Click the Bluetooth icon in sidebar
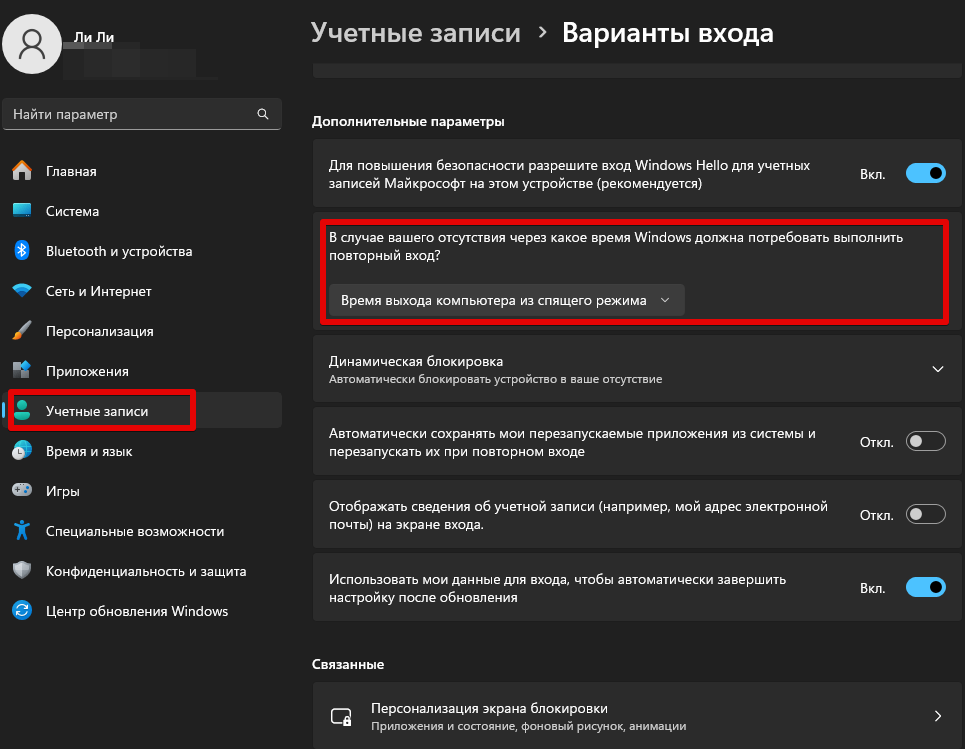Viewport: 965px width, 749px height. pyautogui.click(x=22, y=250)
